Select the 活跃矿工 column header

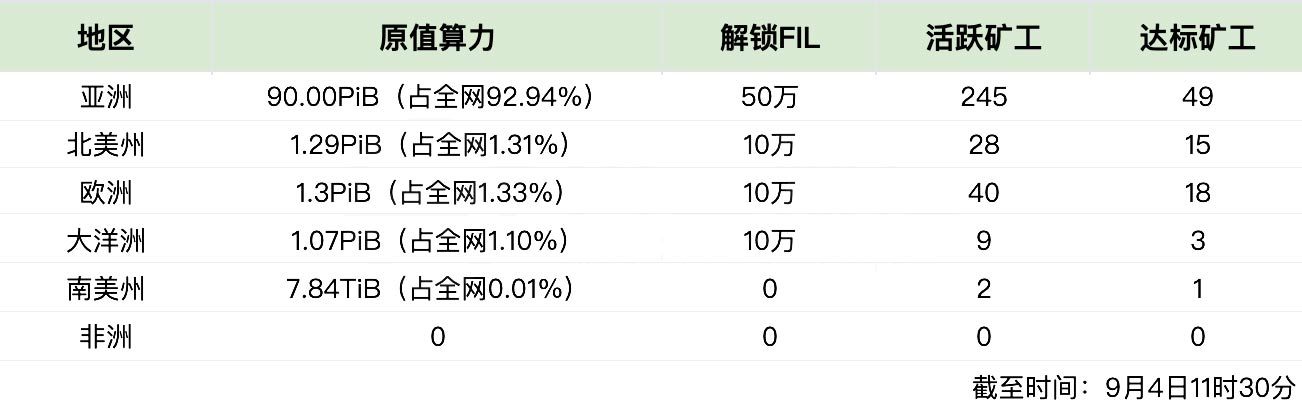pos(984,39)
